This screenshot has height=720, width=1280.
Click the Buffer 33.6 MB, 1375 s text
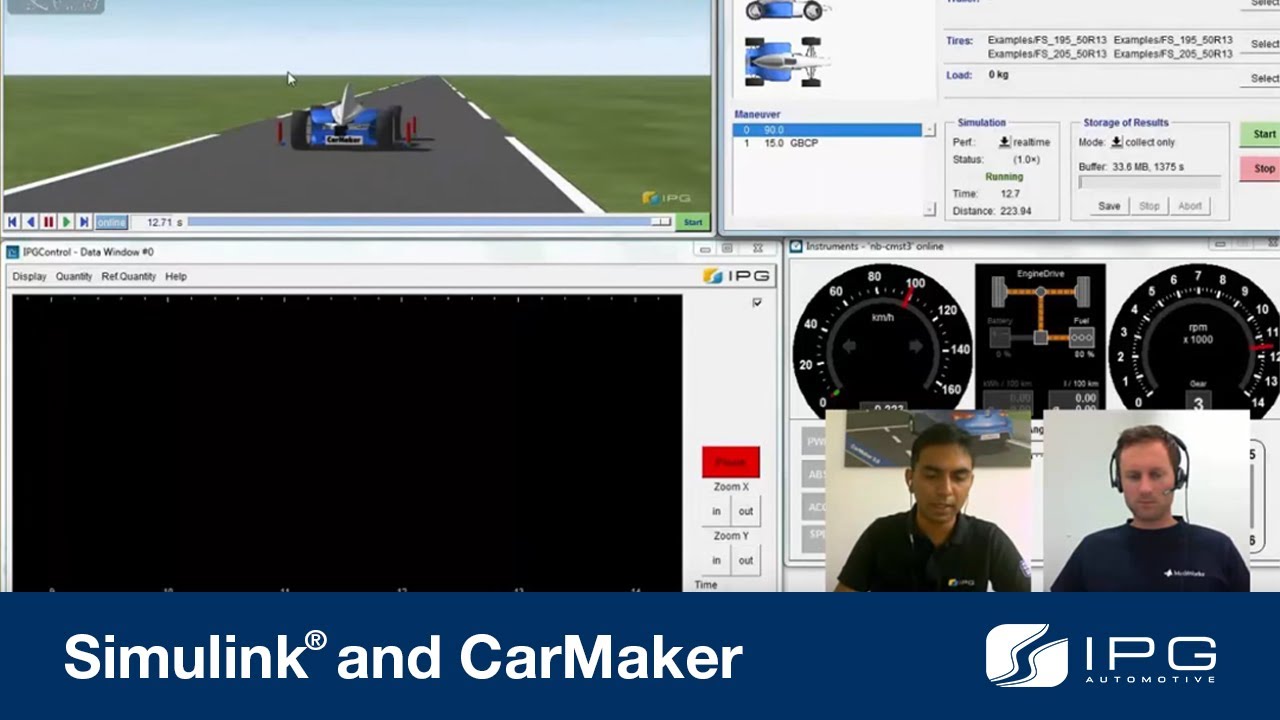(x=1131, y=167)
